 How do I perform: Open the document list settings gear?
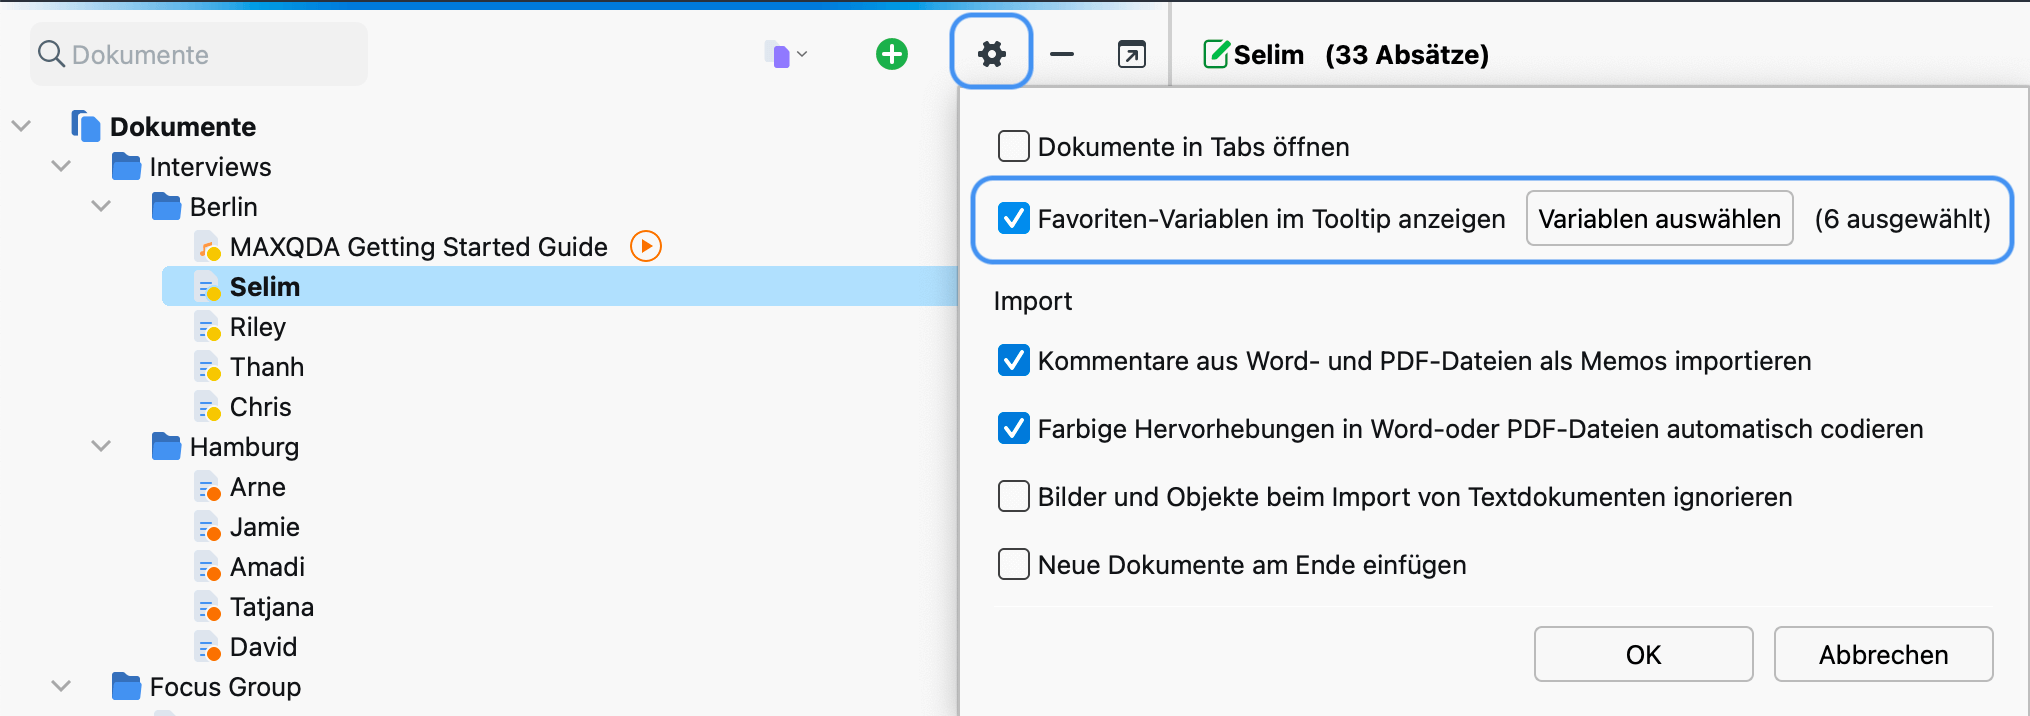(x=991, y=53)
